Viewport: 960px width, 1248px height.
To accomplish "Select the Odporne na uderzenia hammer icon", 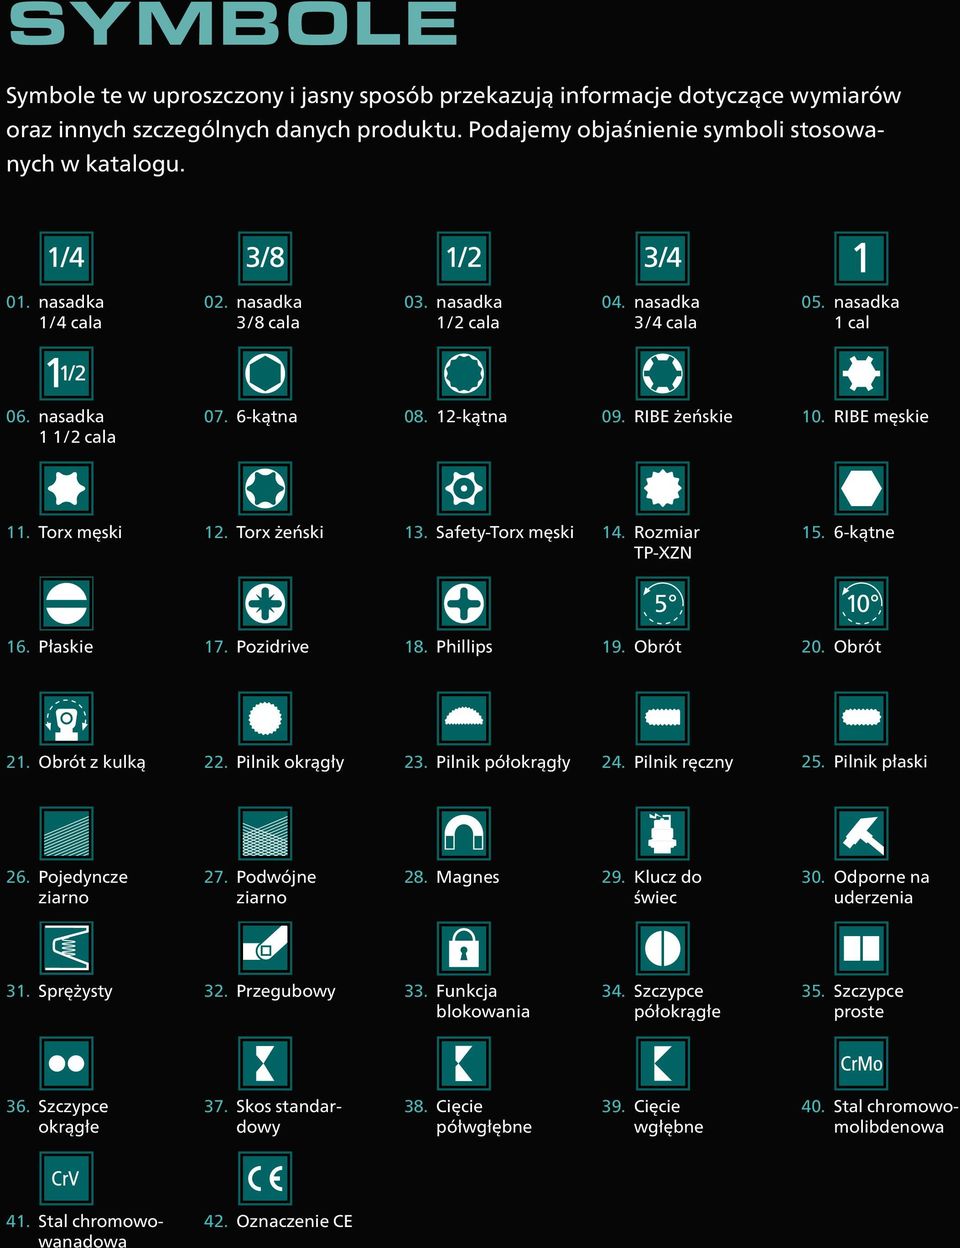I will click(861, 833).
